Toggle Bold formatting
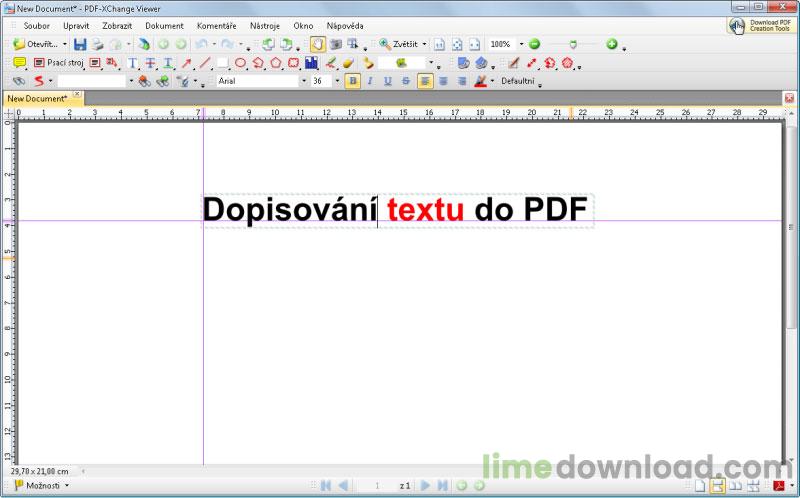The width and height of the screenshot is (800, 498). 353,81
